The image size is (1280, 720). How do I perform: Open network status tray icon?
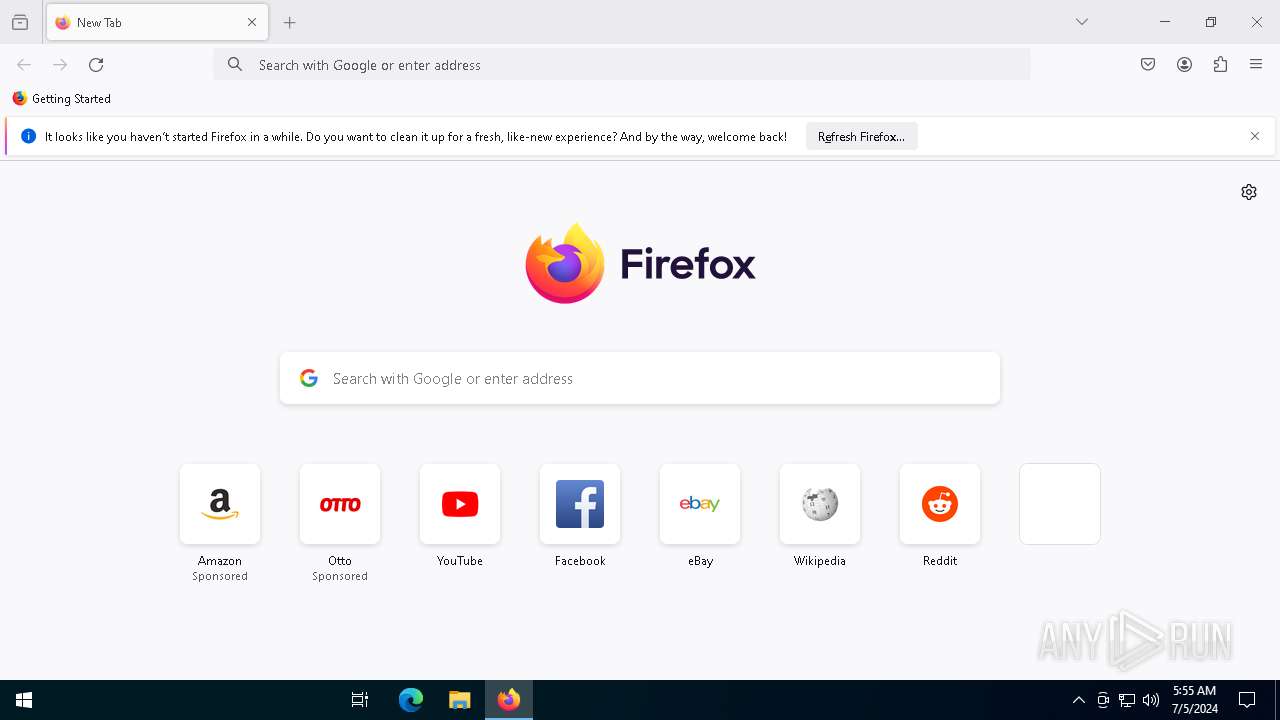click(1127, 700)
